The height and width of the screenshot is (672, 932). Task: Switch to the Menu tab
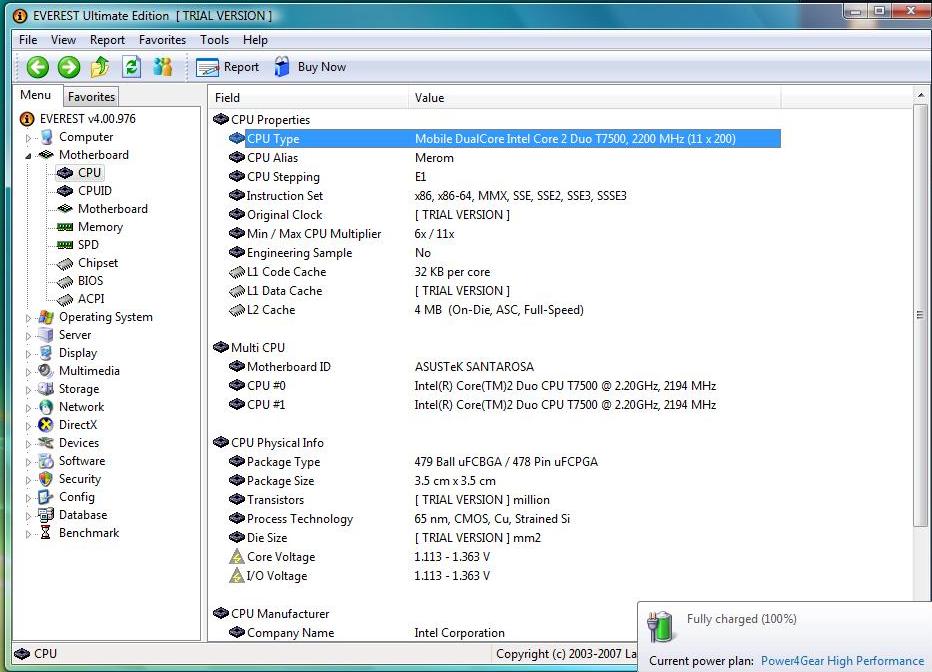tap(36, 95)
